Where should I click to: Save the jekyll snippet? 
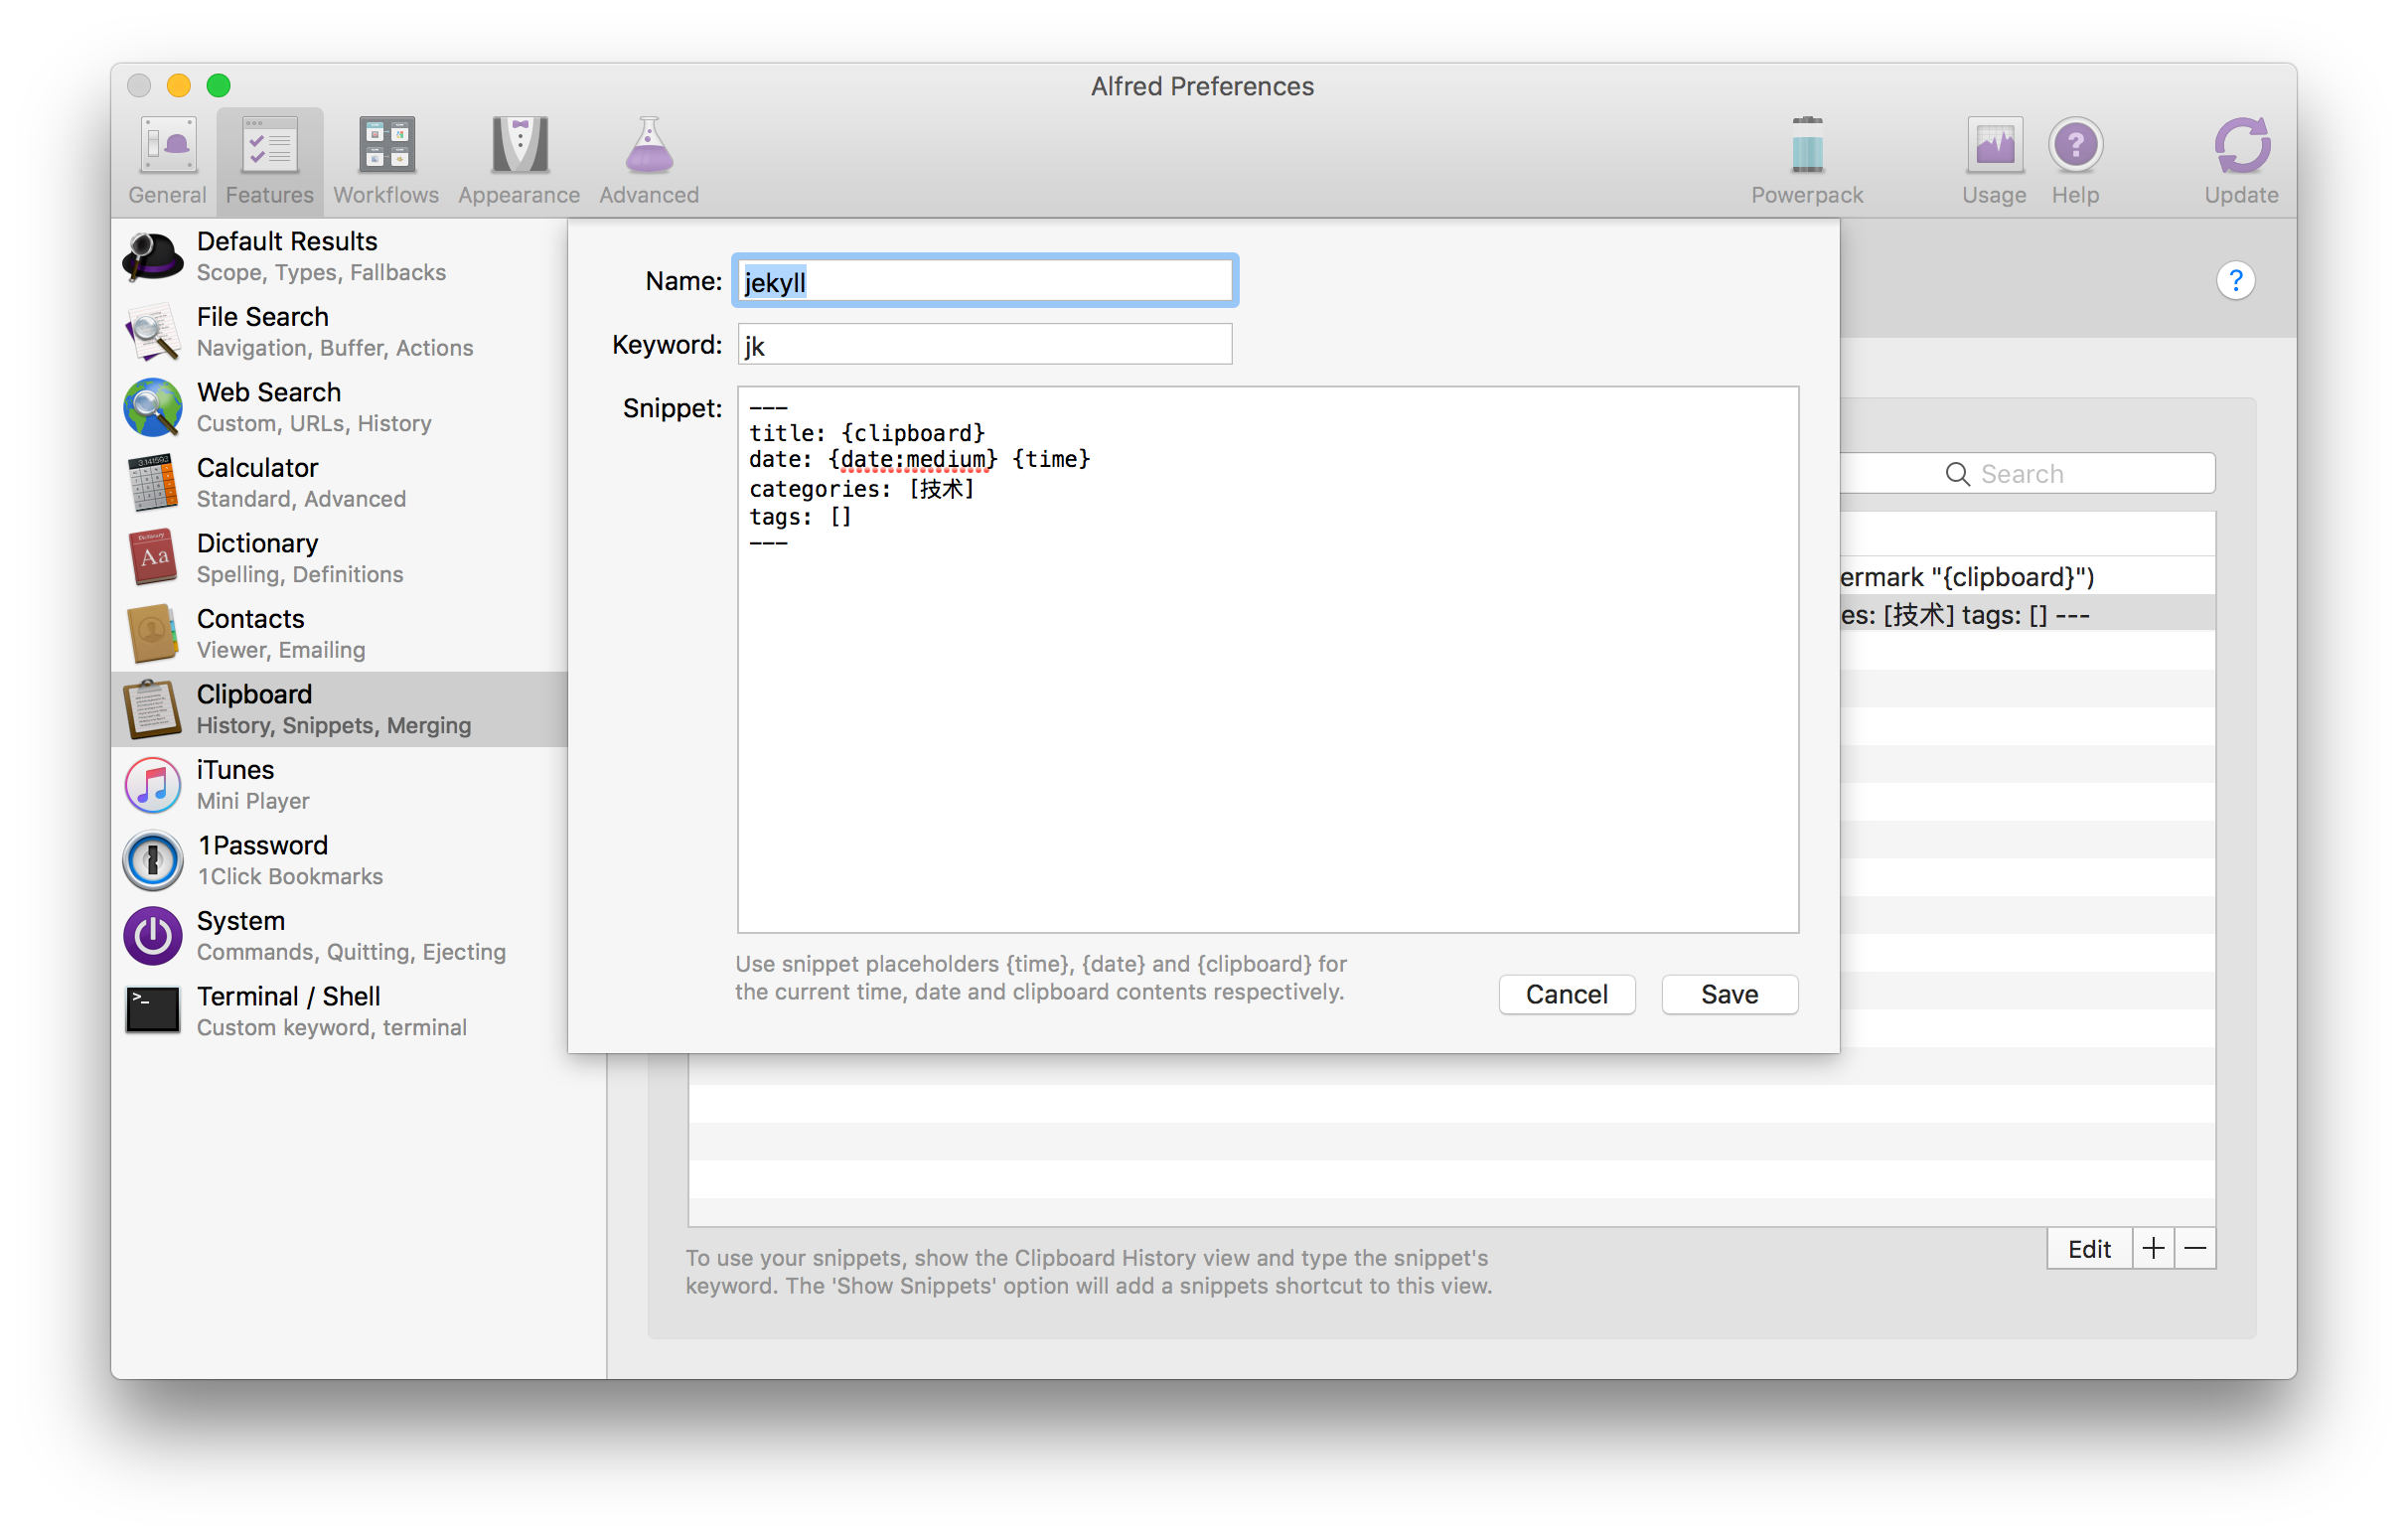1729,994
